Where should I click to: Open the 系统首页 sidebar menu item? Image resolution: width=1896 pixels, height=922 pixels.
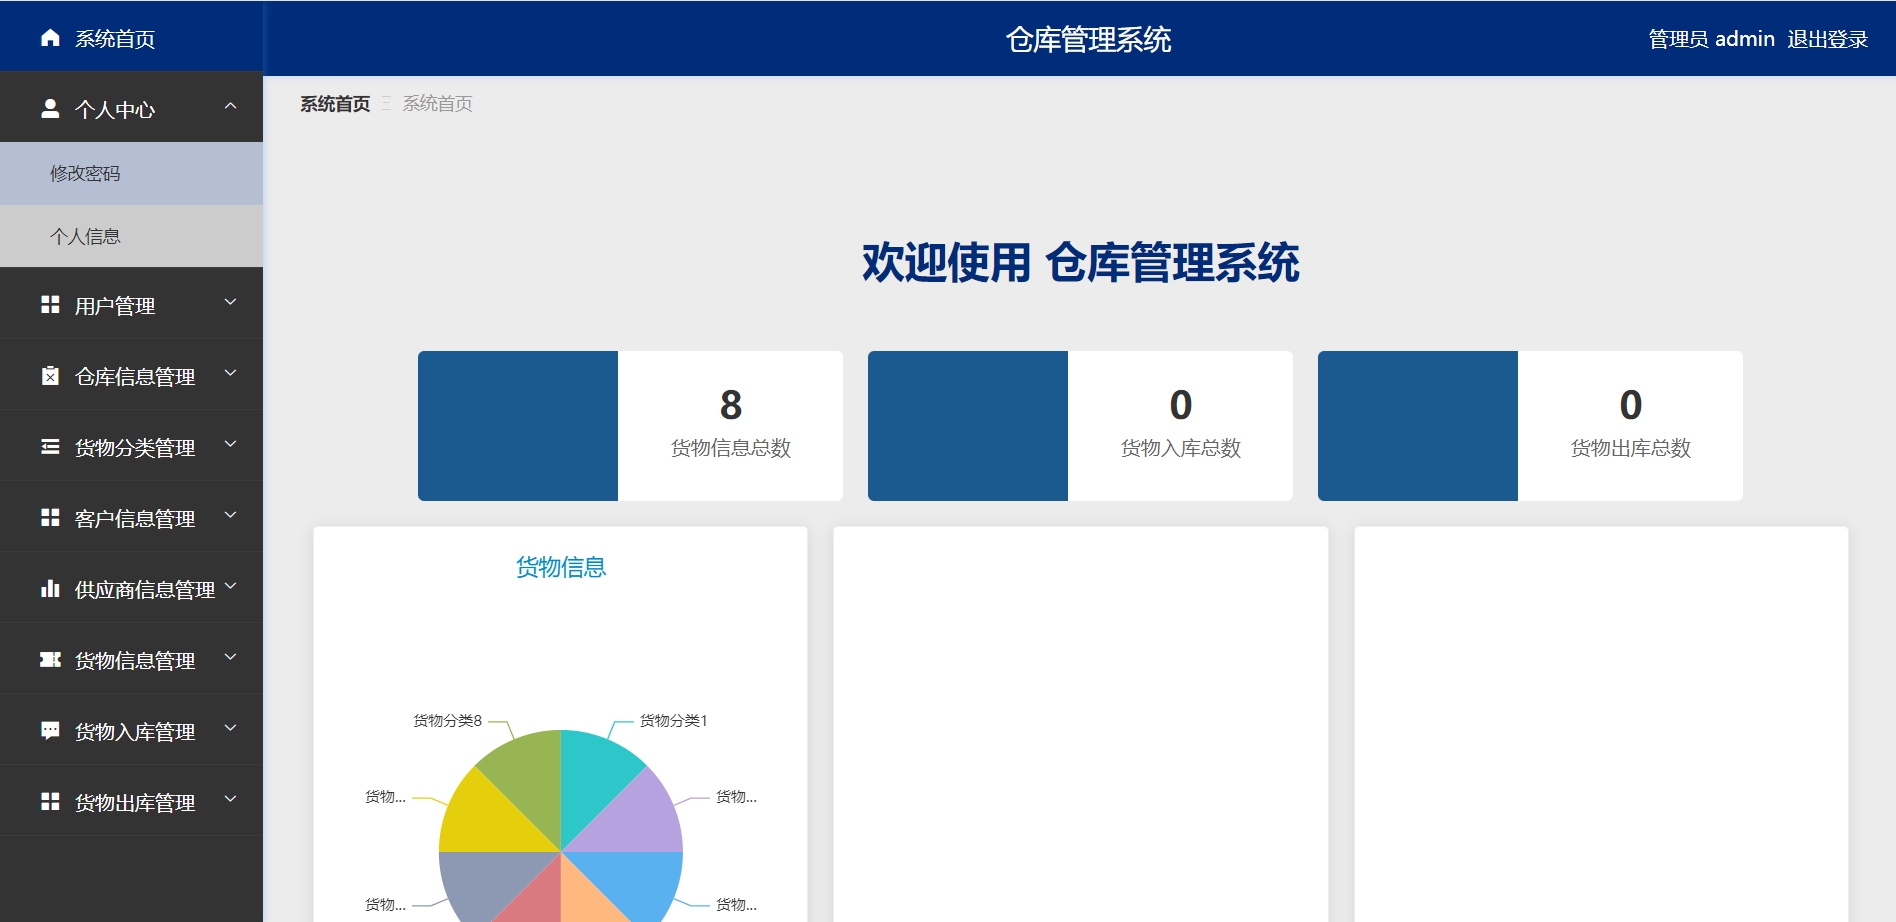pyautogui.click(x=131, y=38)
